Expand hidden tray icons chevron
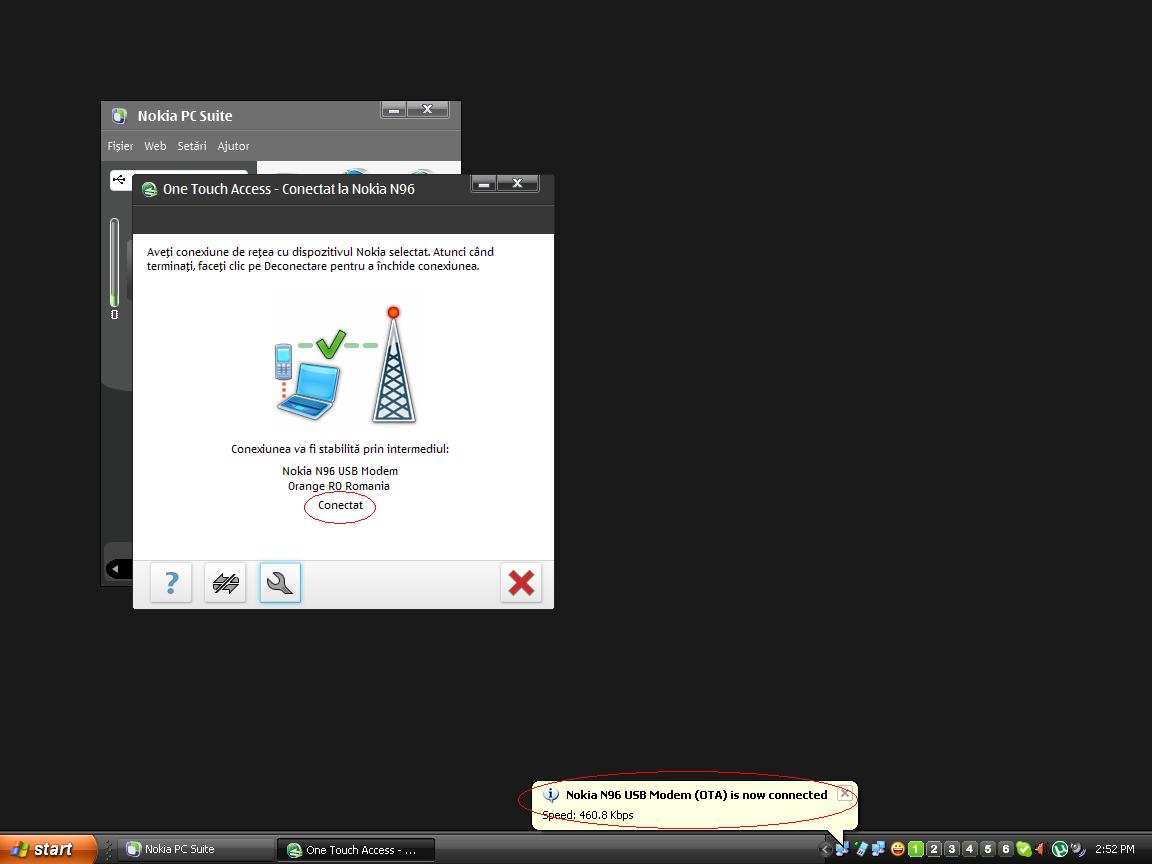Screen dimensions: 1152x864 click(x=824, y=849)
